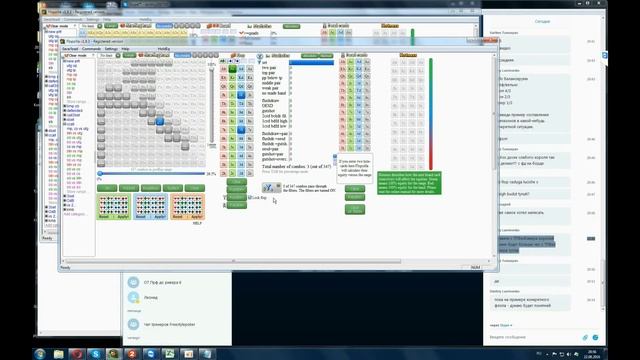640x360 pixels.
Task: Expand the 'vs 3' tree category
Action: [x=64, y=205]
